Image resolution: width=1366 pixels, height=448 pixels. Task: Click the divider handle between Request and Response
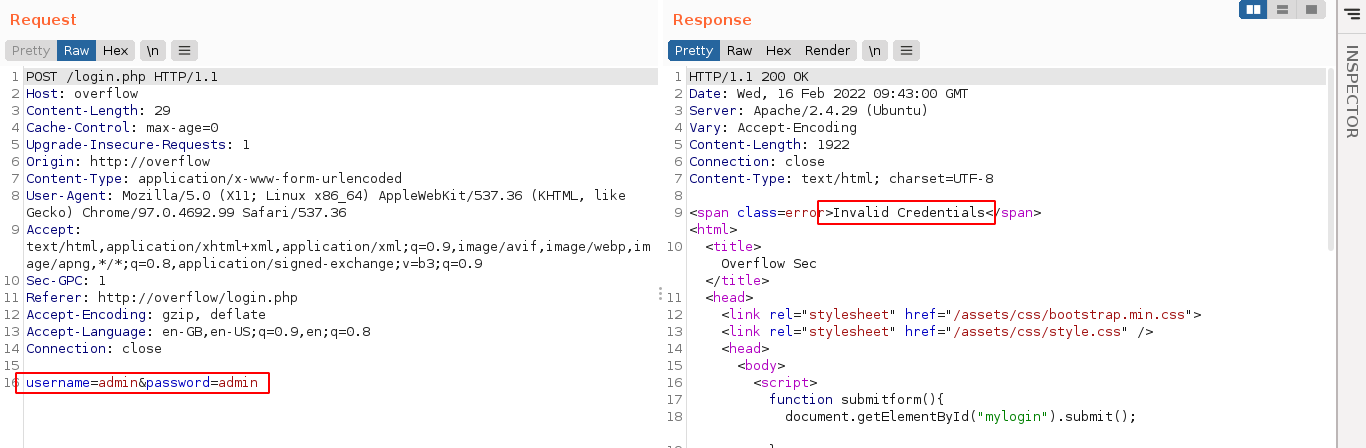point(660,293)
